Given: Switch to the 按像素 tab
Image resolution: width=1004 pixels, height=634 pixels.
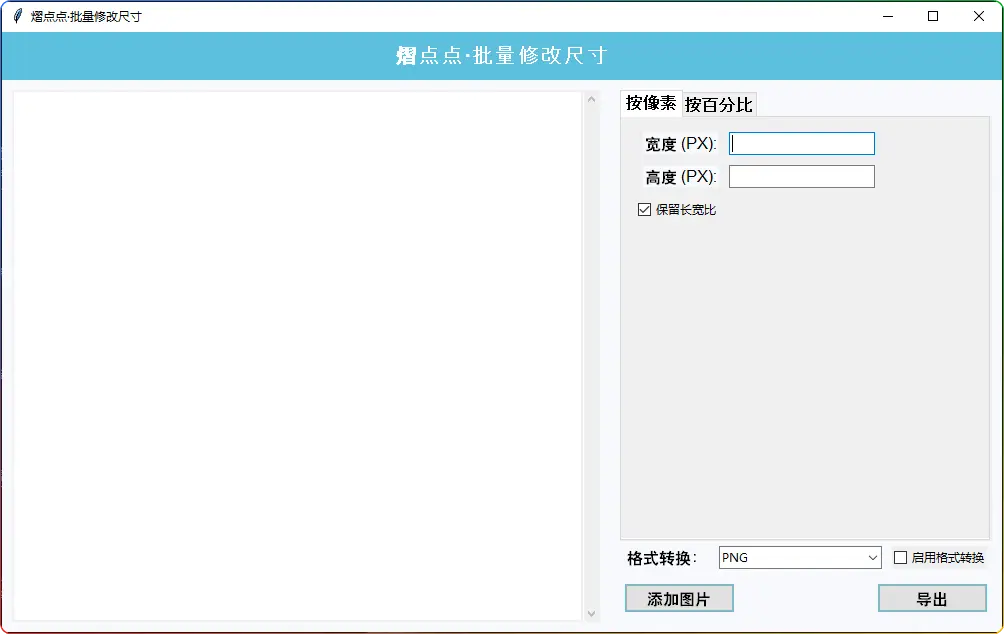Looking at the screenshot, I should click(x=651, y=103).
